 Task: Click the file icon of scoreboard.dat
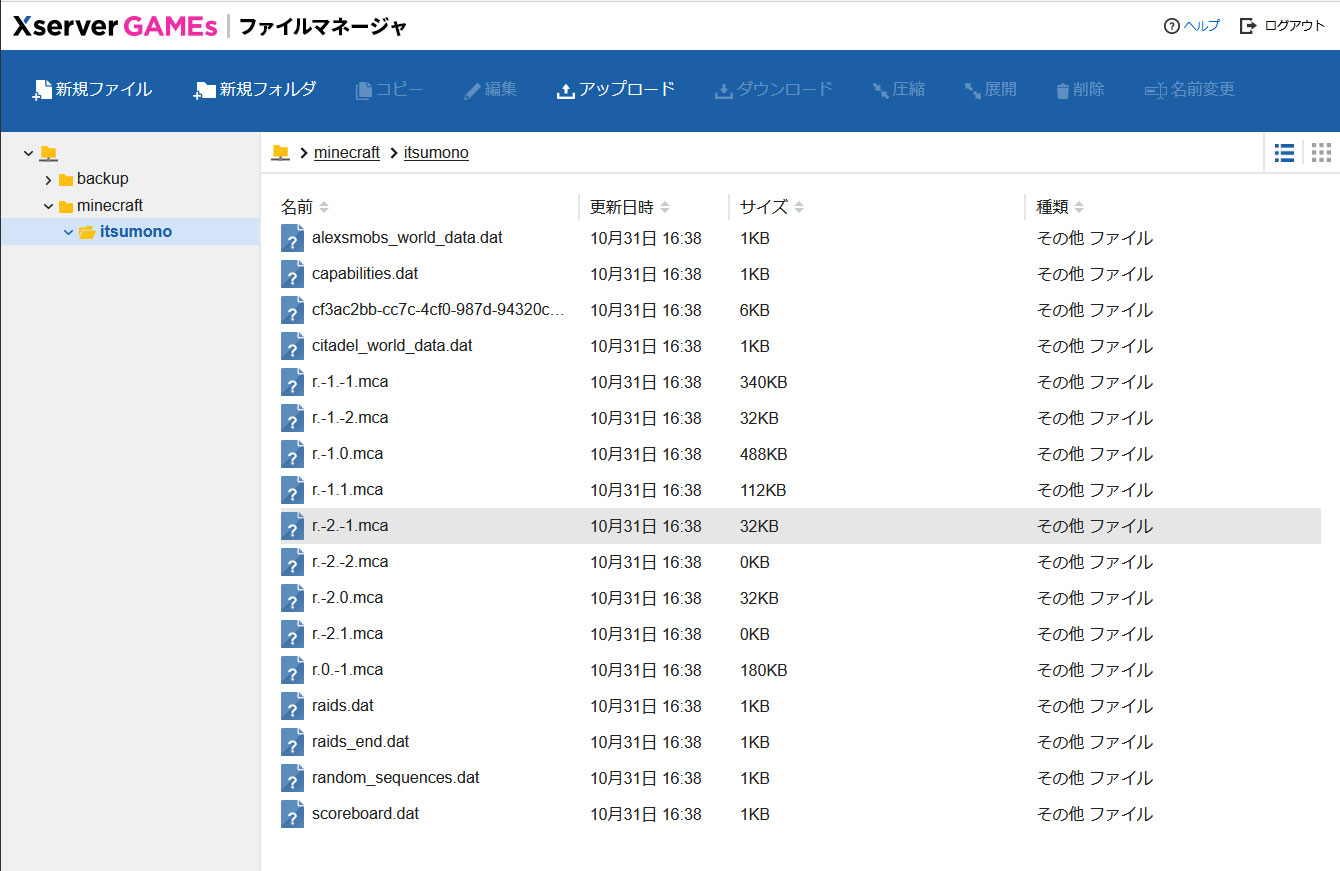[292, 814]
